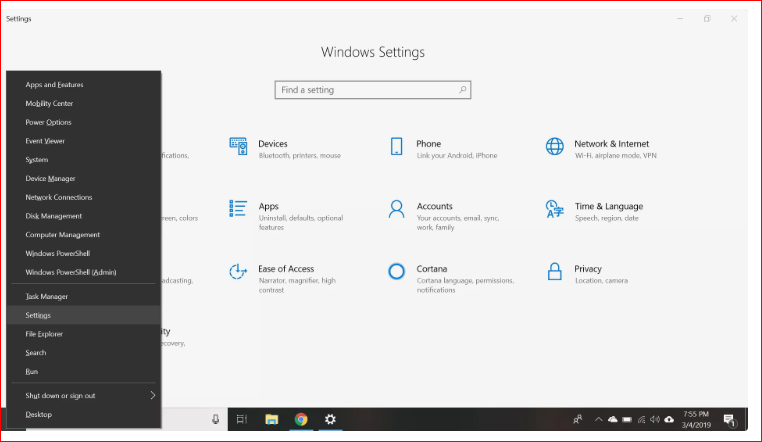The image size is (762, 442).
Task: Open the Cortana circle icon
Action: tap(397, 271)
